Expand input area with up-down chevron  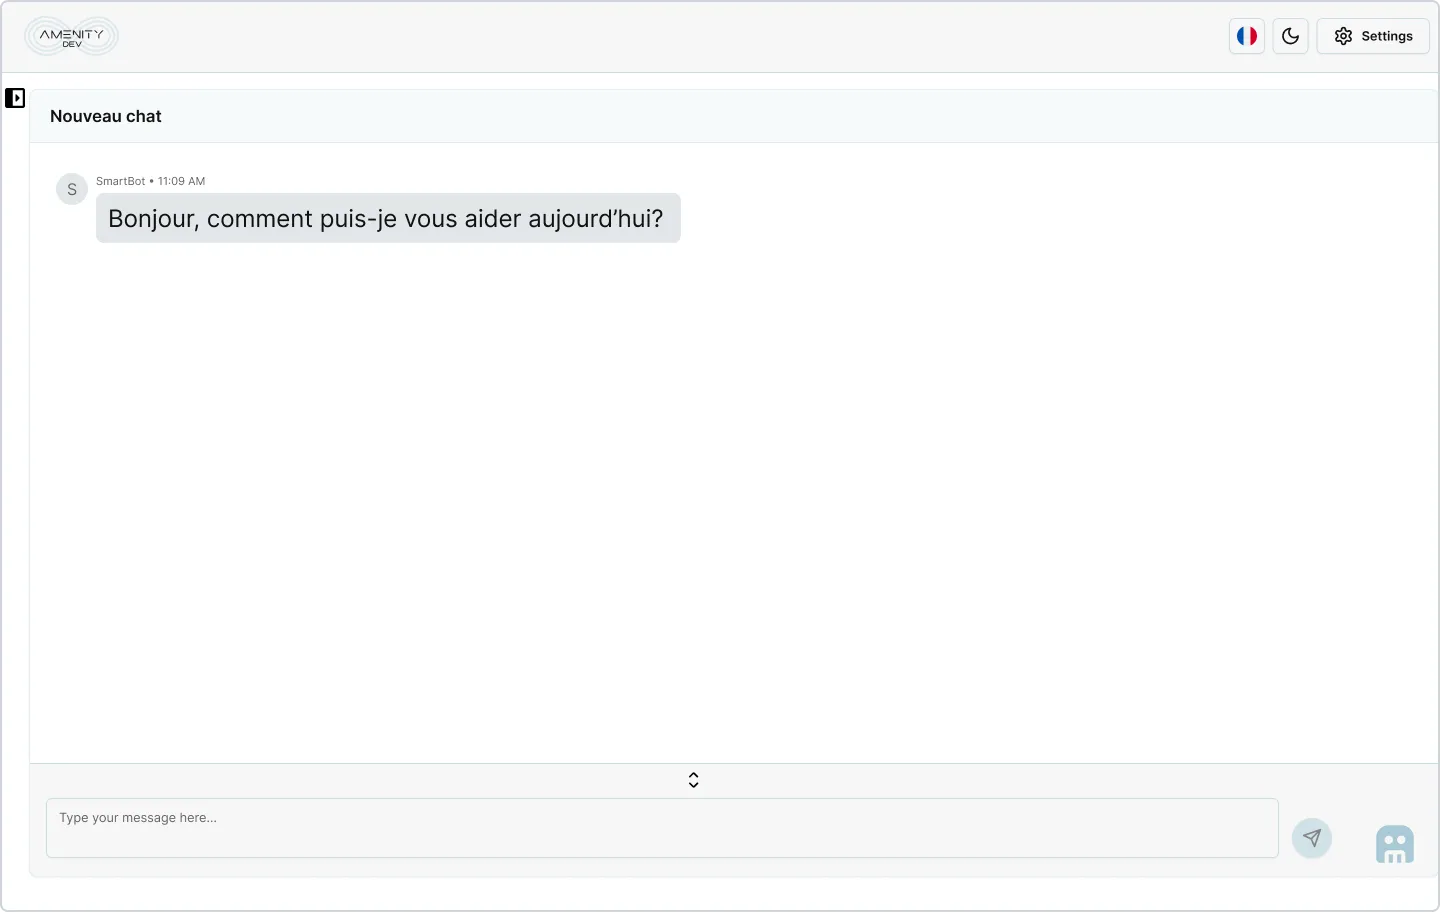coord(693,780)
